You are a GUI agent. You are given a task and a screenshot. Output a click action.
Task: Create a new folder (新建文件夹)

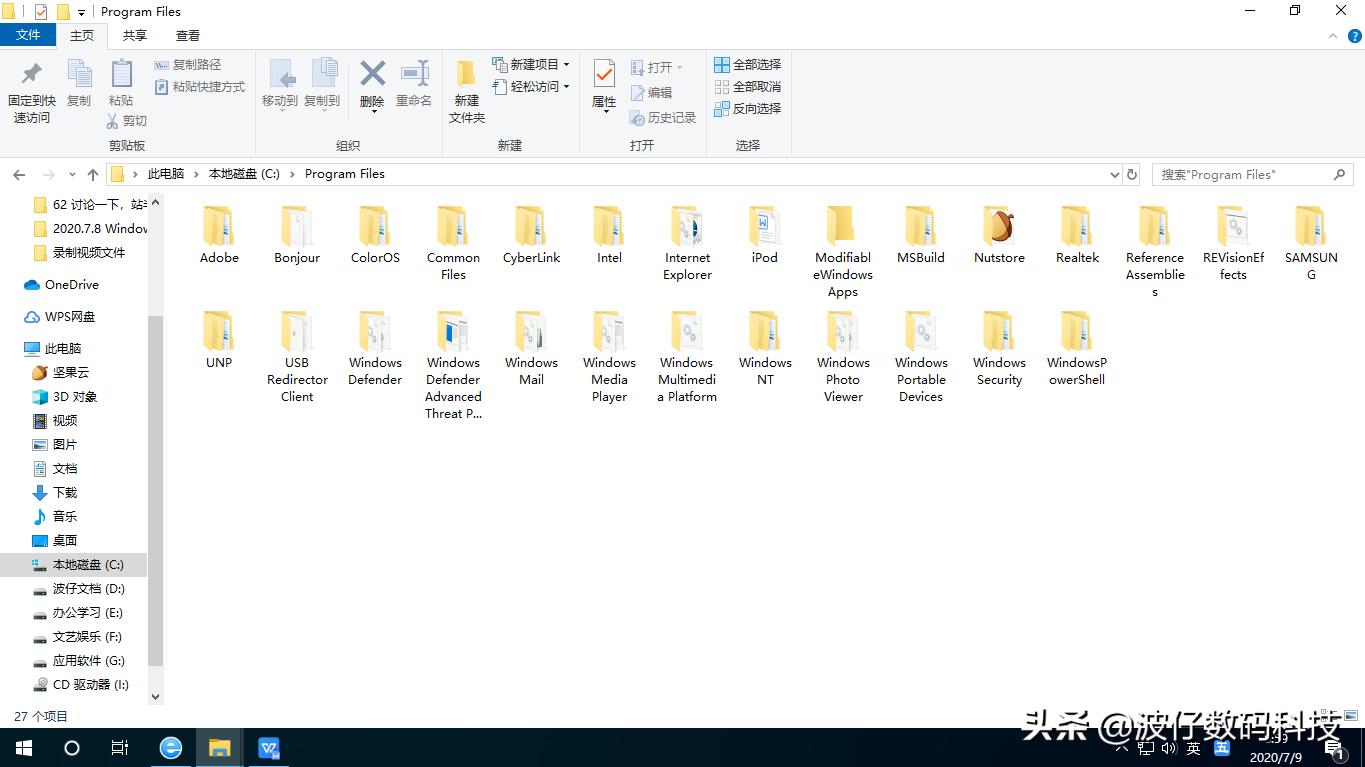465,90
